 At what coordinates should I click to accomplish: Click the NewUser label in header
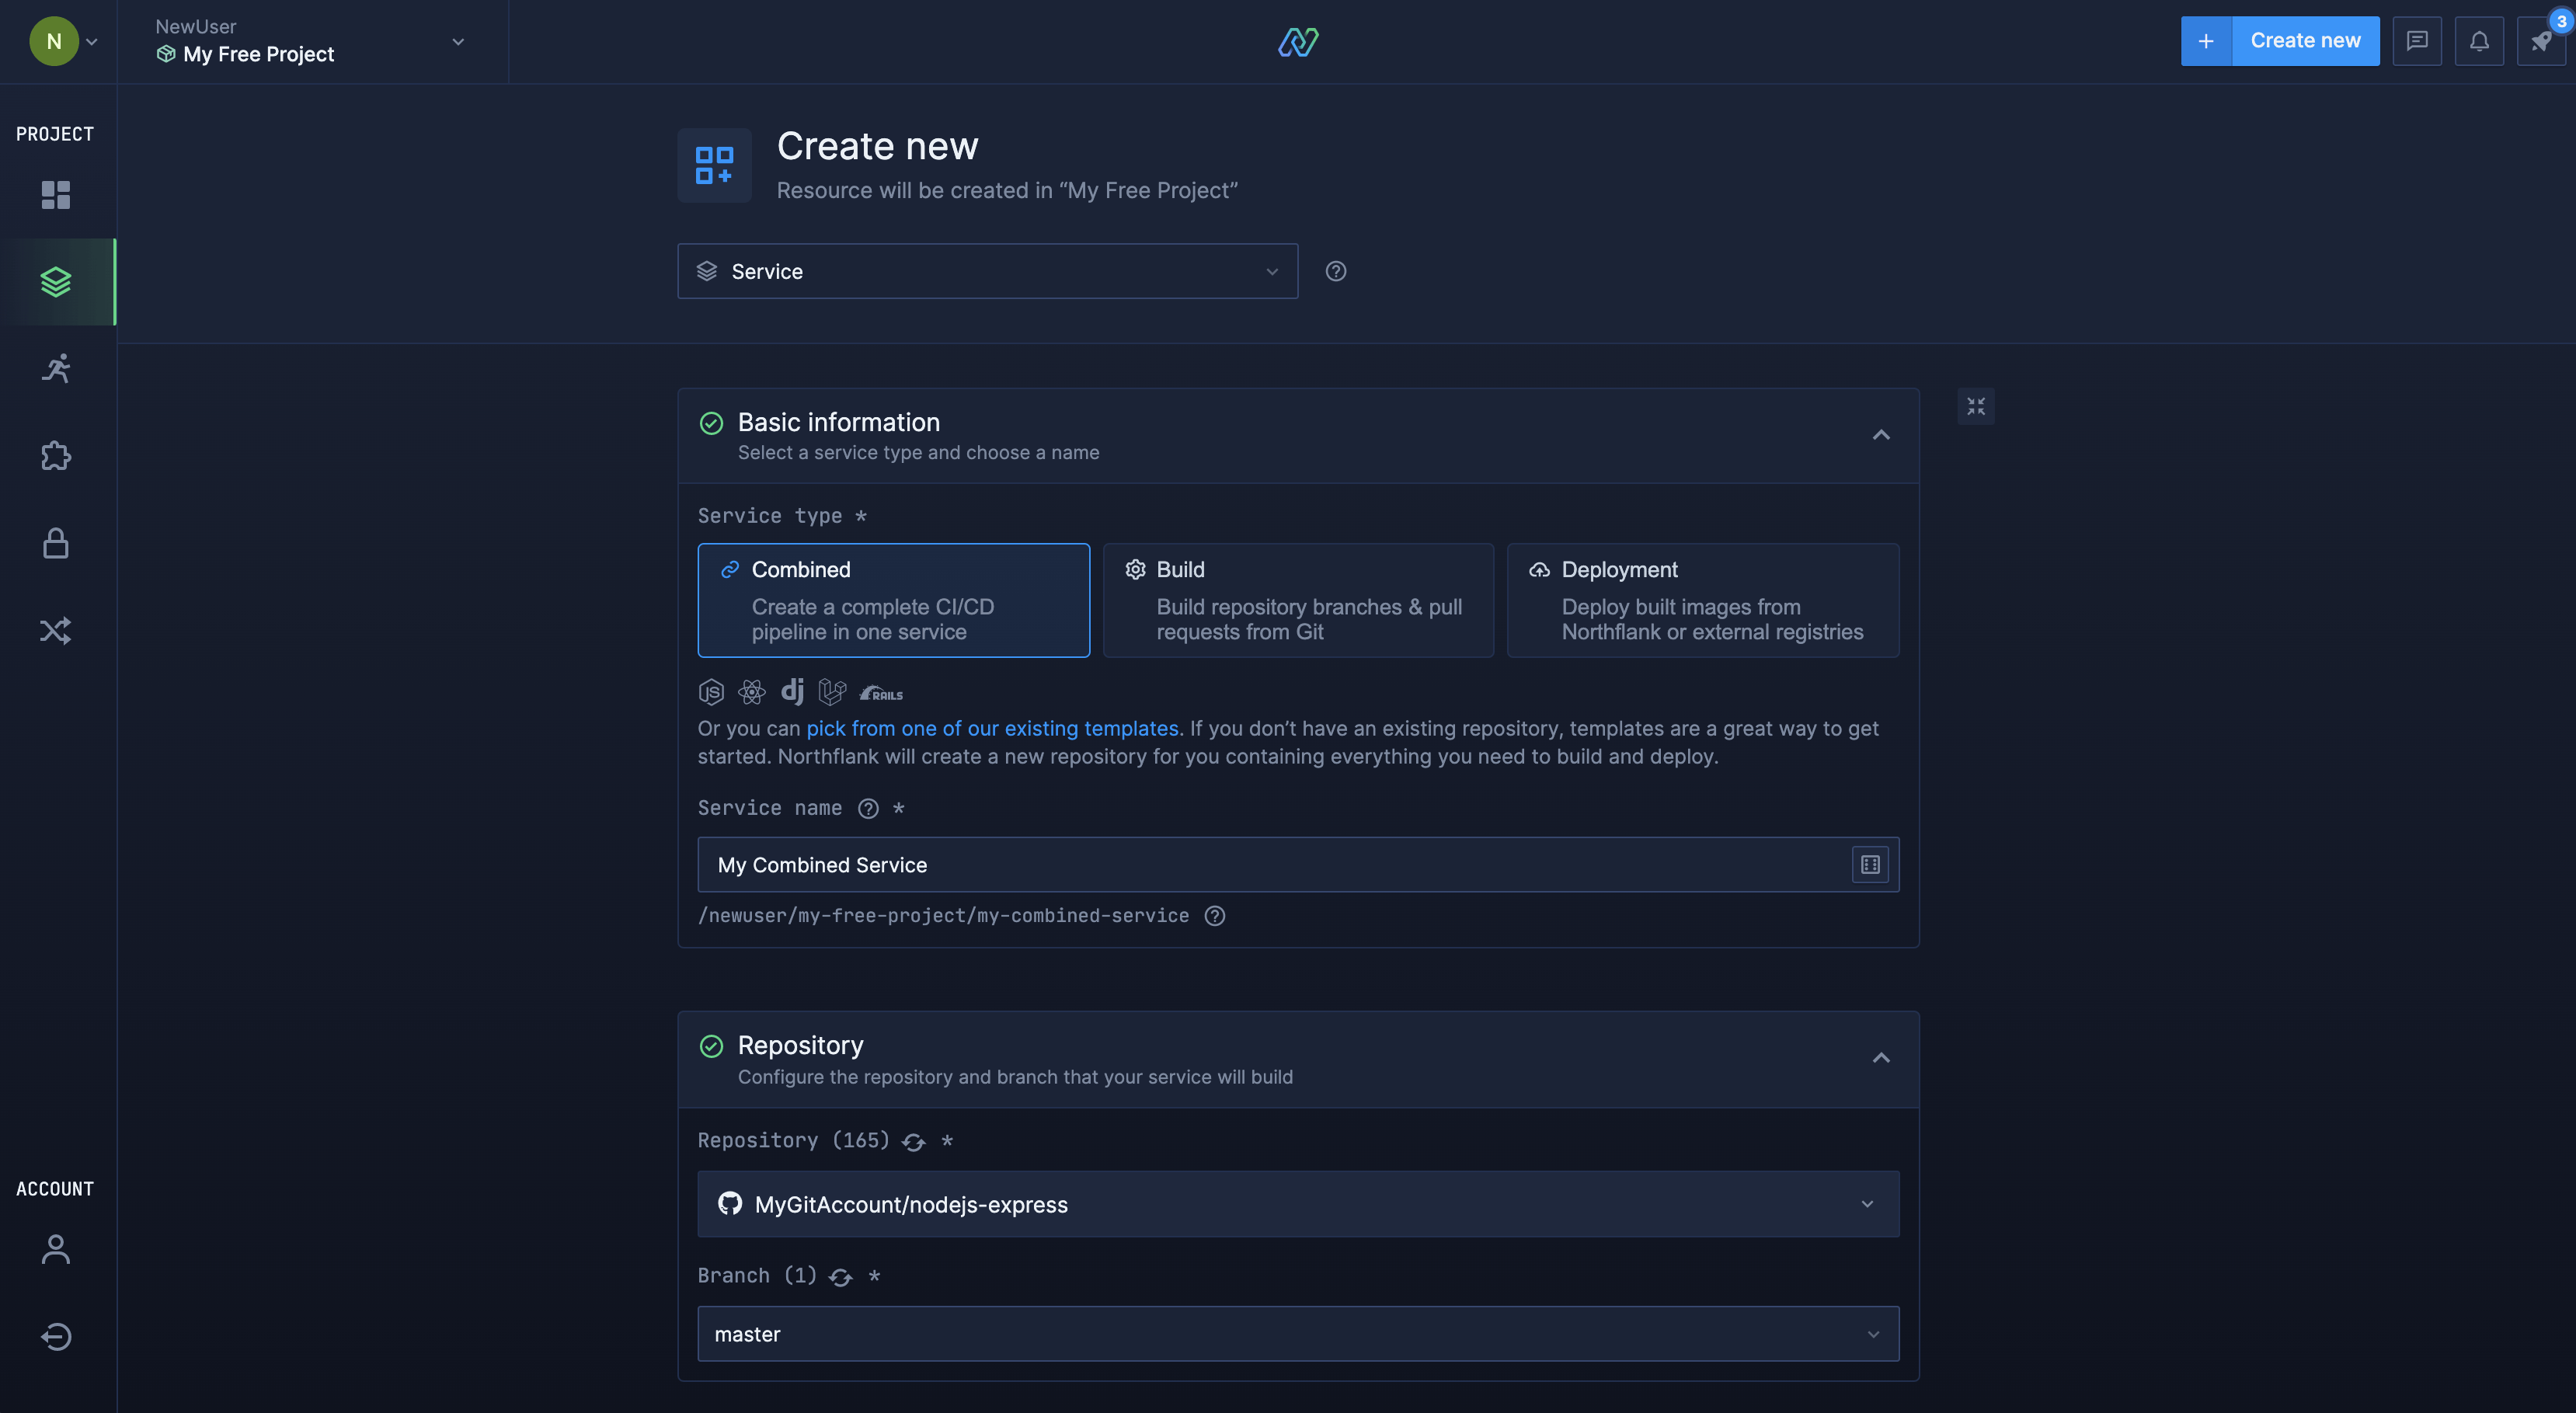(195, 26)
